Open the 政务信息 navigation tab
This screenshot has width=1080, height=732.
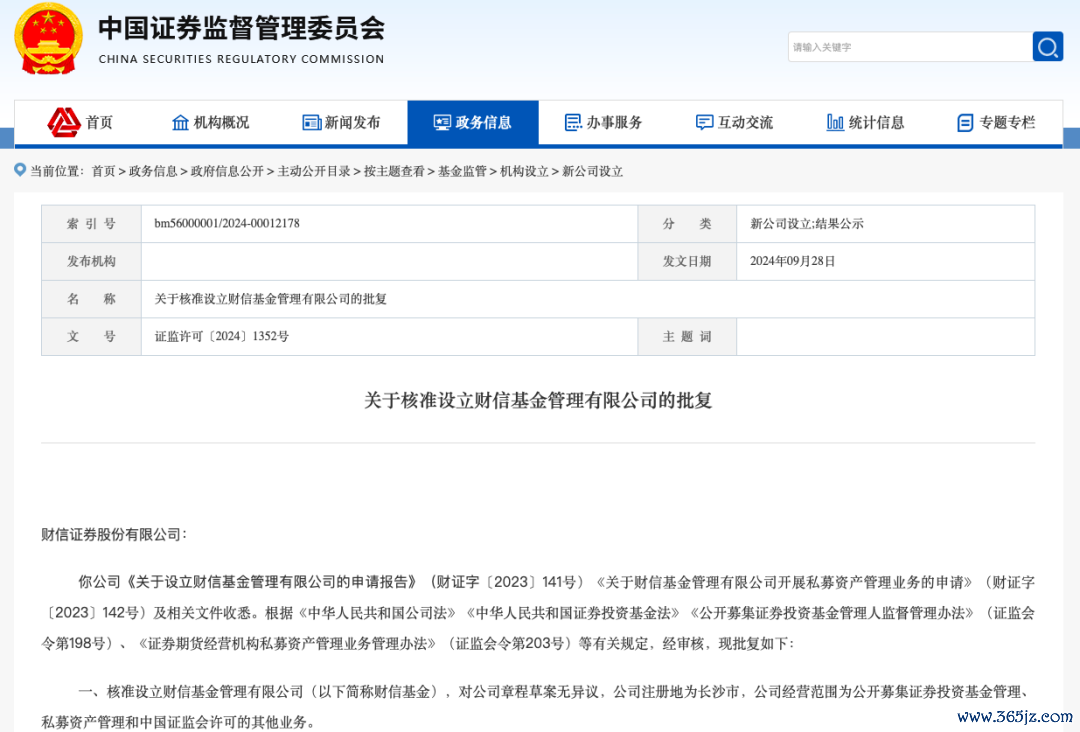(x=473, y=122)
